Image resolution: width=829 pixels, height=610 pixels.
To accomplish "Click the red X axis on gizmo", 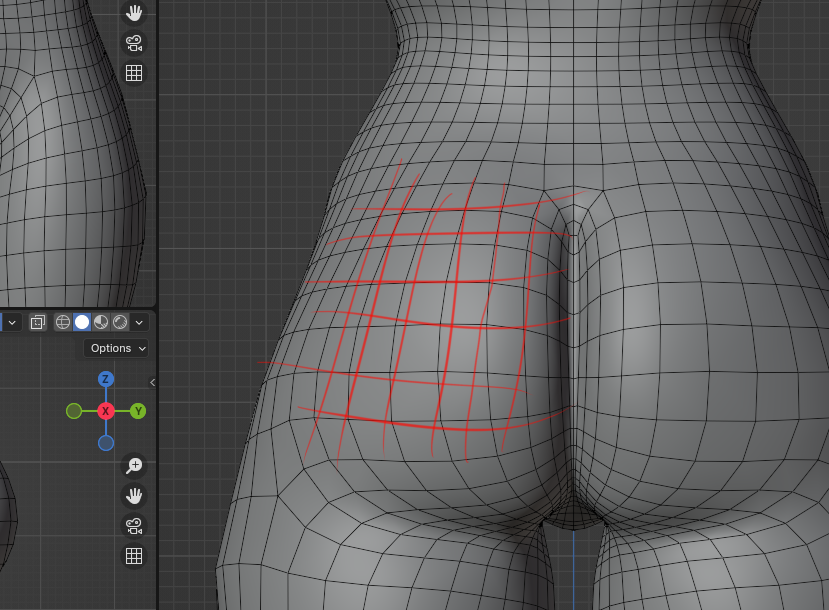I will (106, 411).
